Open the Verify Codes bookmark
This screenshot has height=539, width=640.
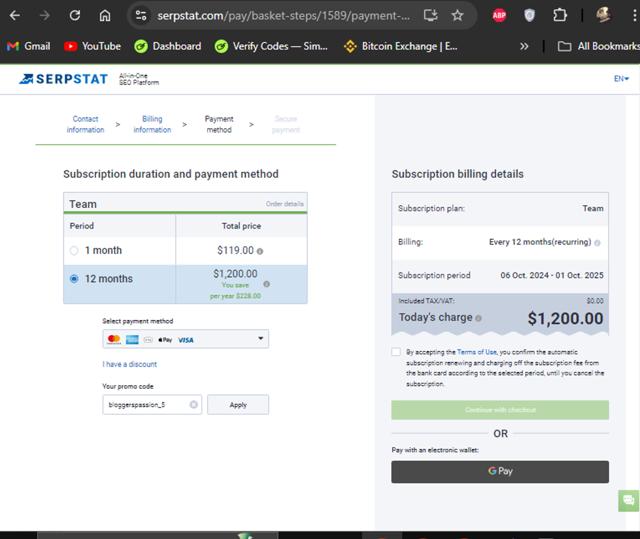coord(271,46)
